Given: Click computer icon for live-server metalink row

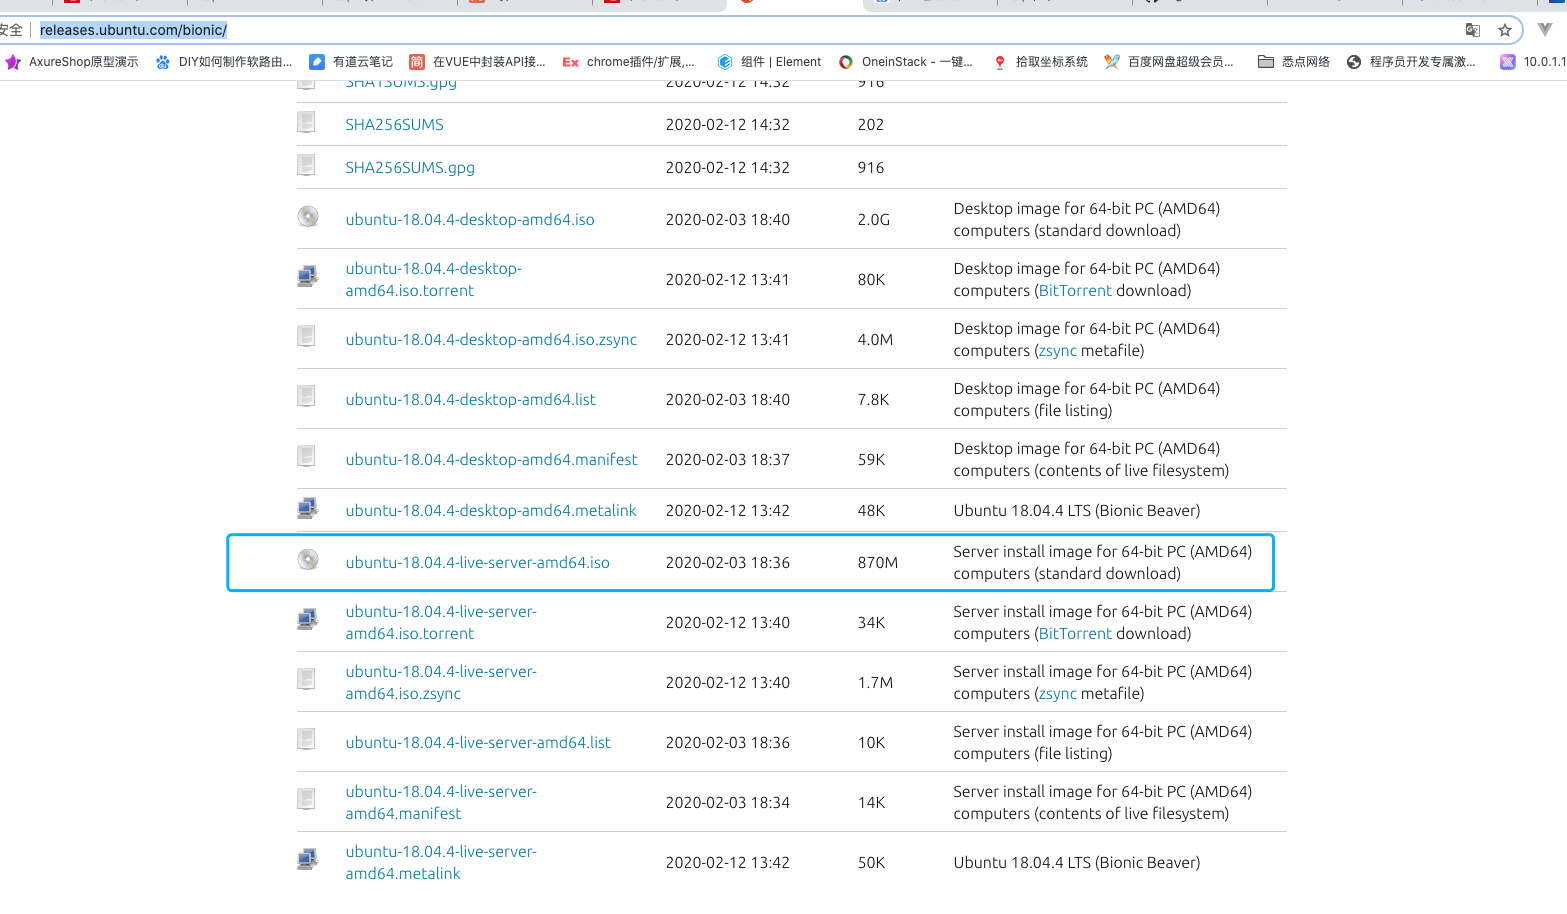Looking at the screenshot, I should (x=308, y=860).
